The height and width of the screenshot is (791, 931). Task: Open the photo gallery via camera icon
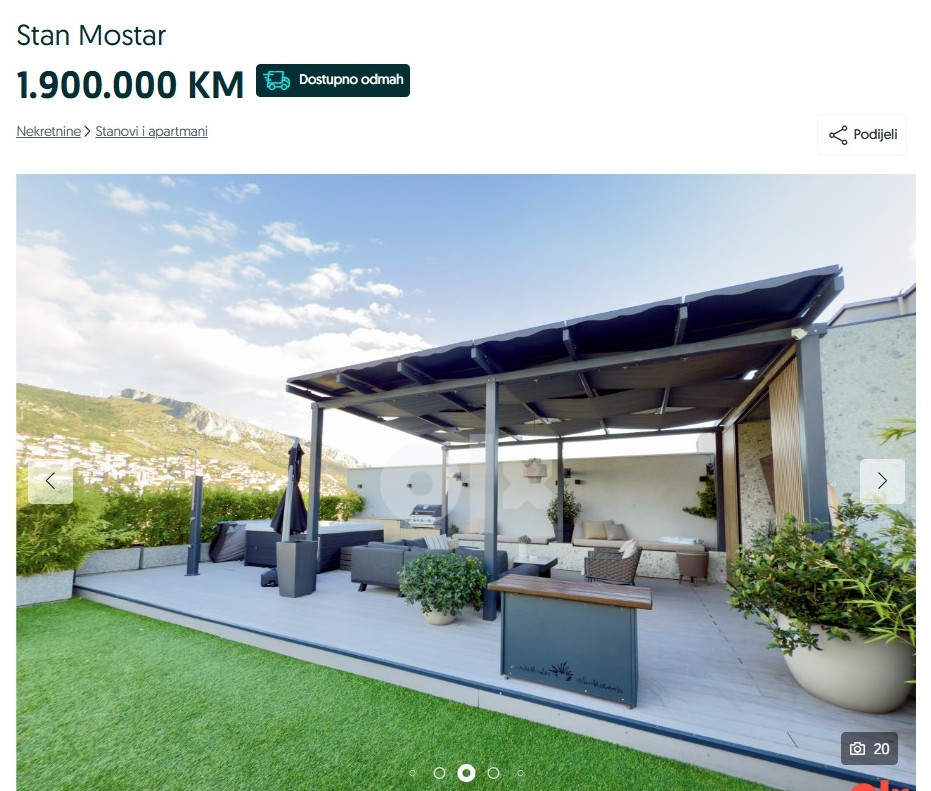(857, 749)
